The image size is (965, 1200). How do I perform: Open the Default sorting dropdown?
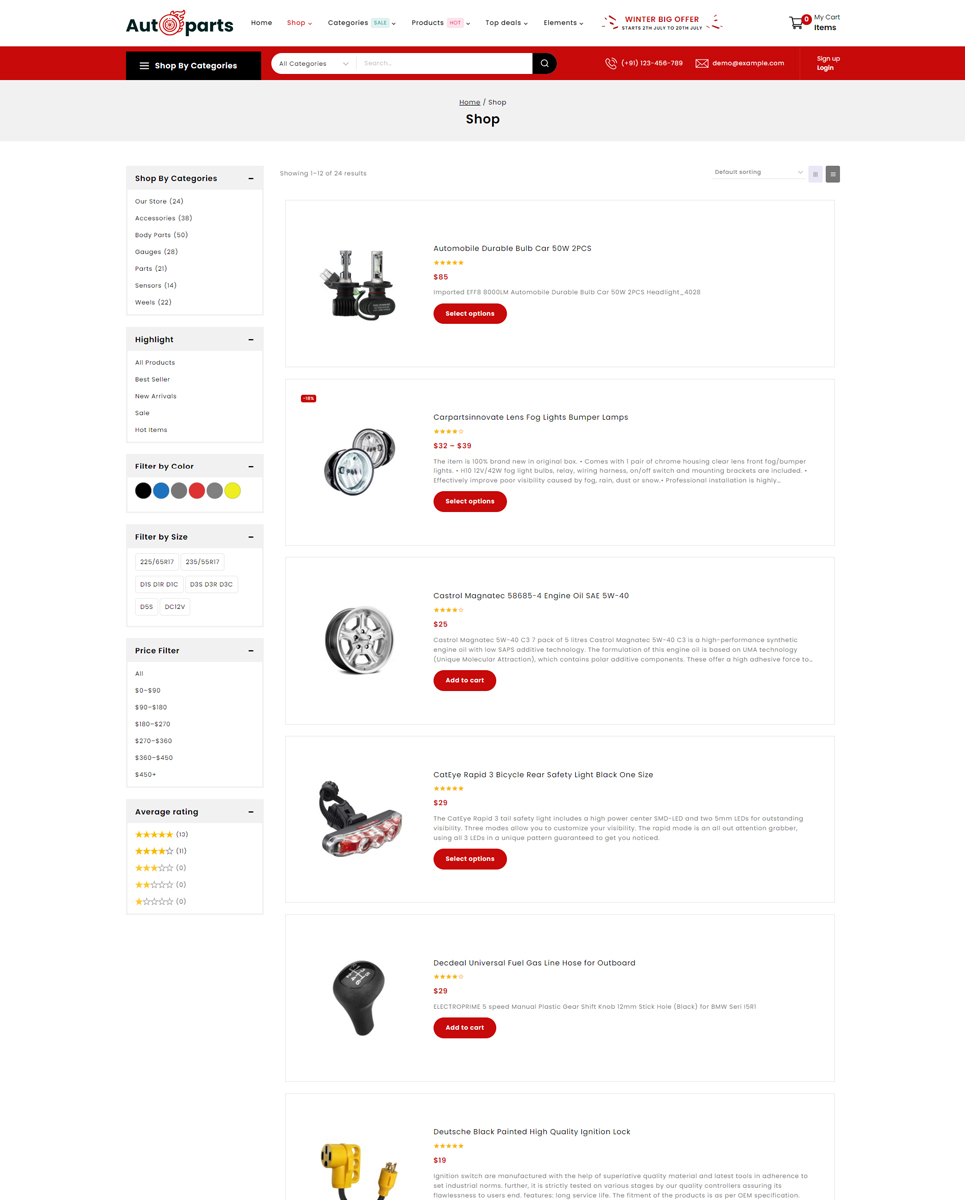tap(758, 172)
